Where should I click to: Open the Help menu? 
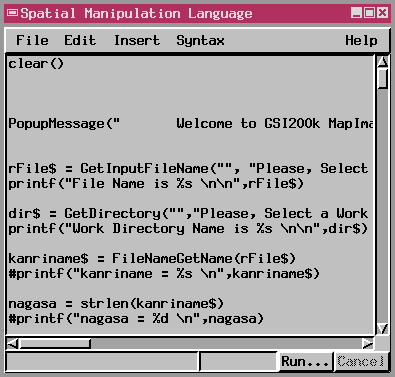pos(361,41)
